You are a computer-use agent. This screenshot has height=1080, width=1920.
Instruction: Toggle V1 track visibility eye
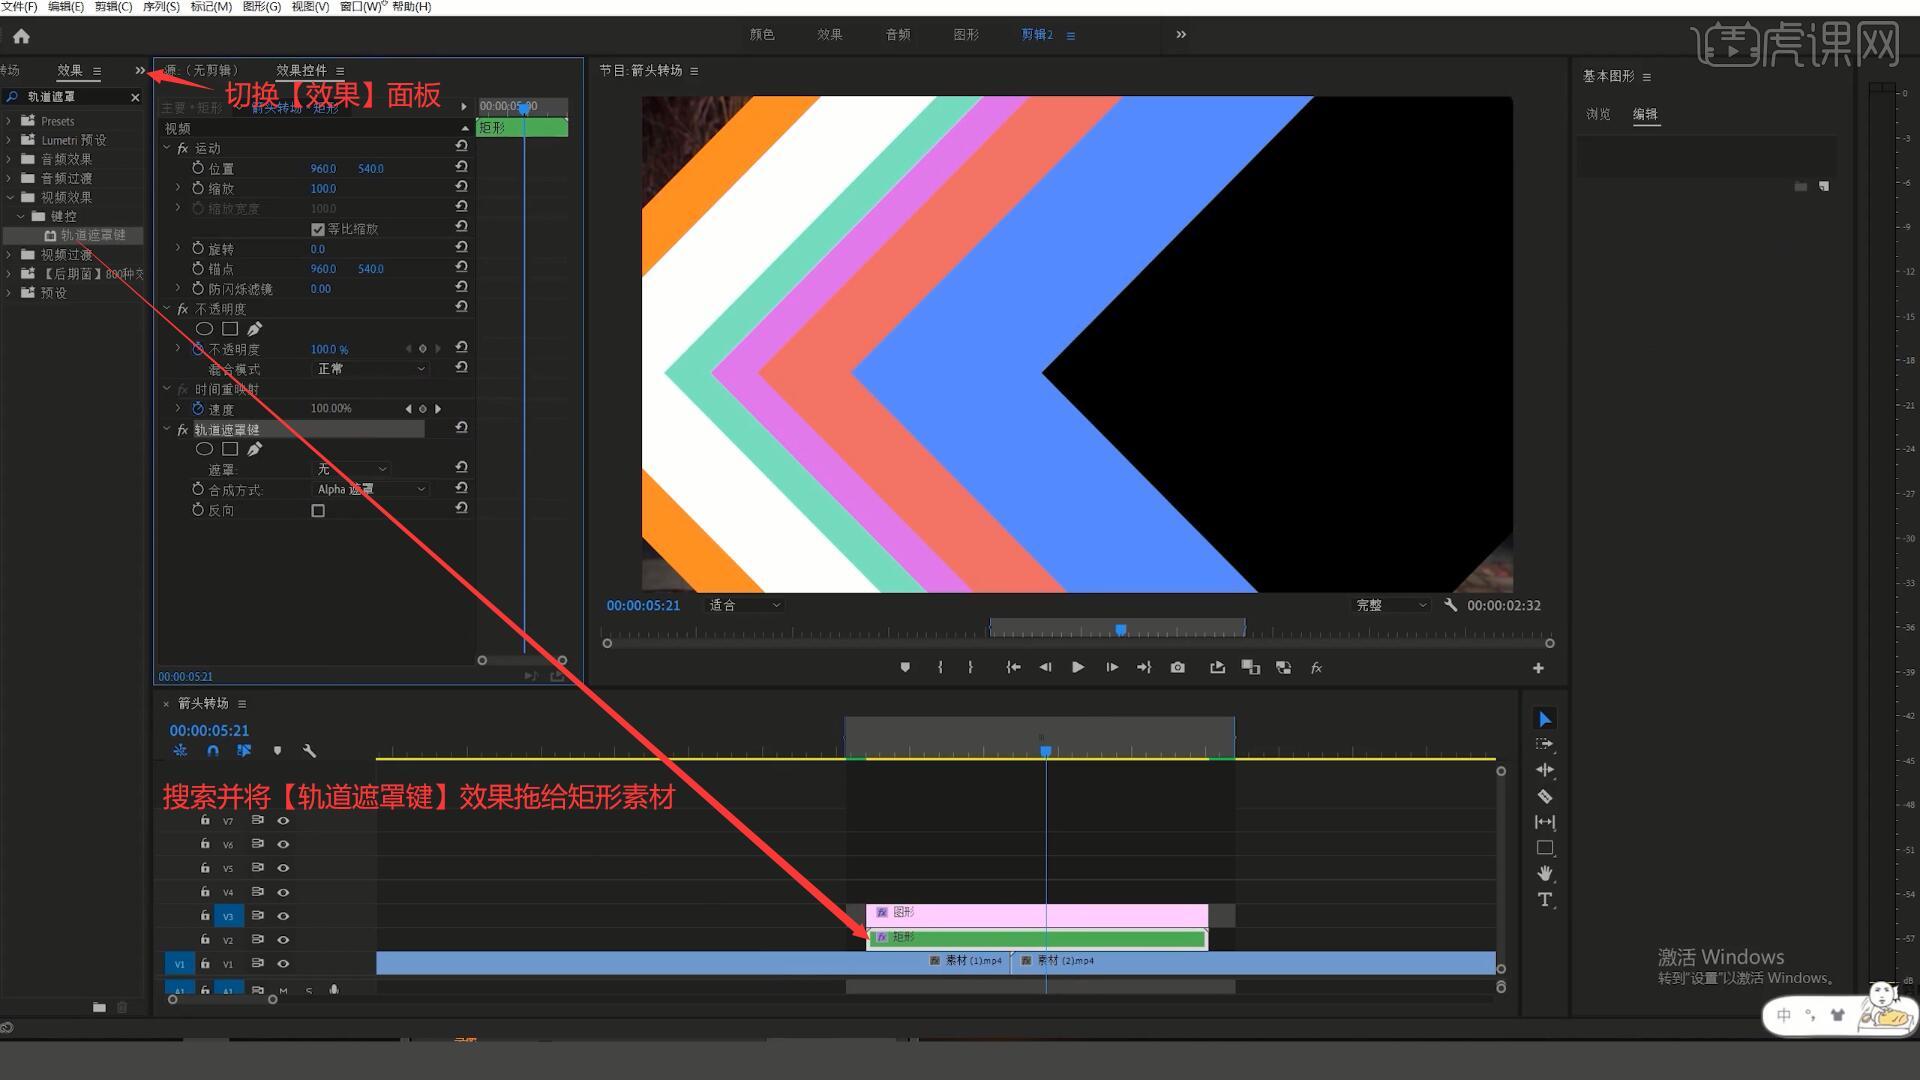[283, 964]
